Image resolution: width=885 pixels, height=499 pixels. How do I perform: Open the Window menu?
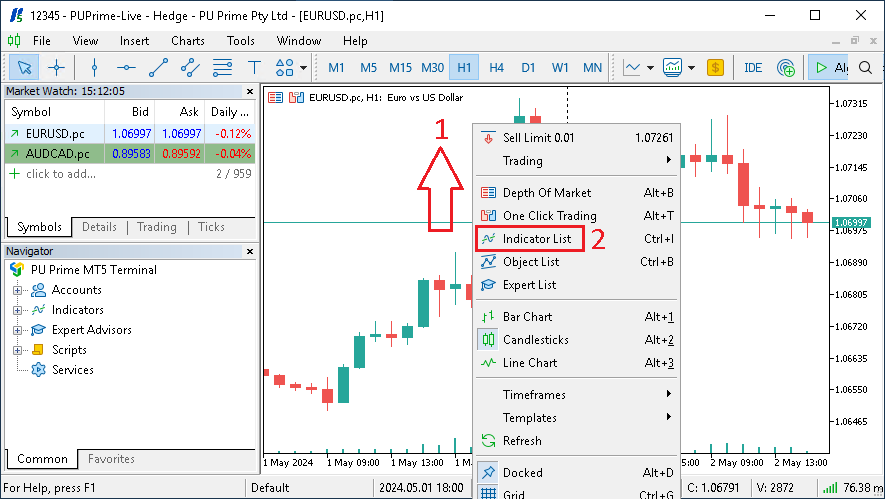click(299, 41)
